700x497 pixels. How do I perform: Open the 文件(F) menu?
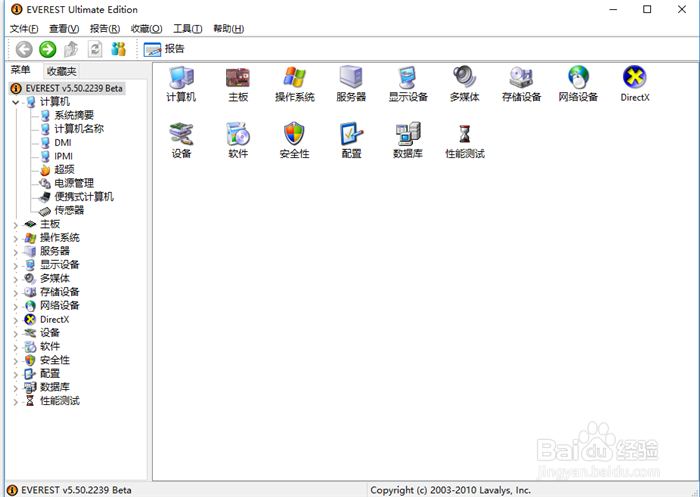click(24, 29)
